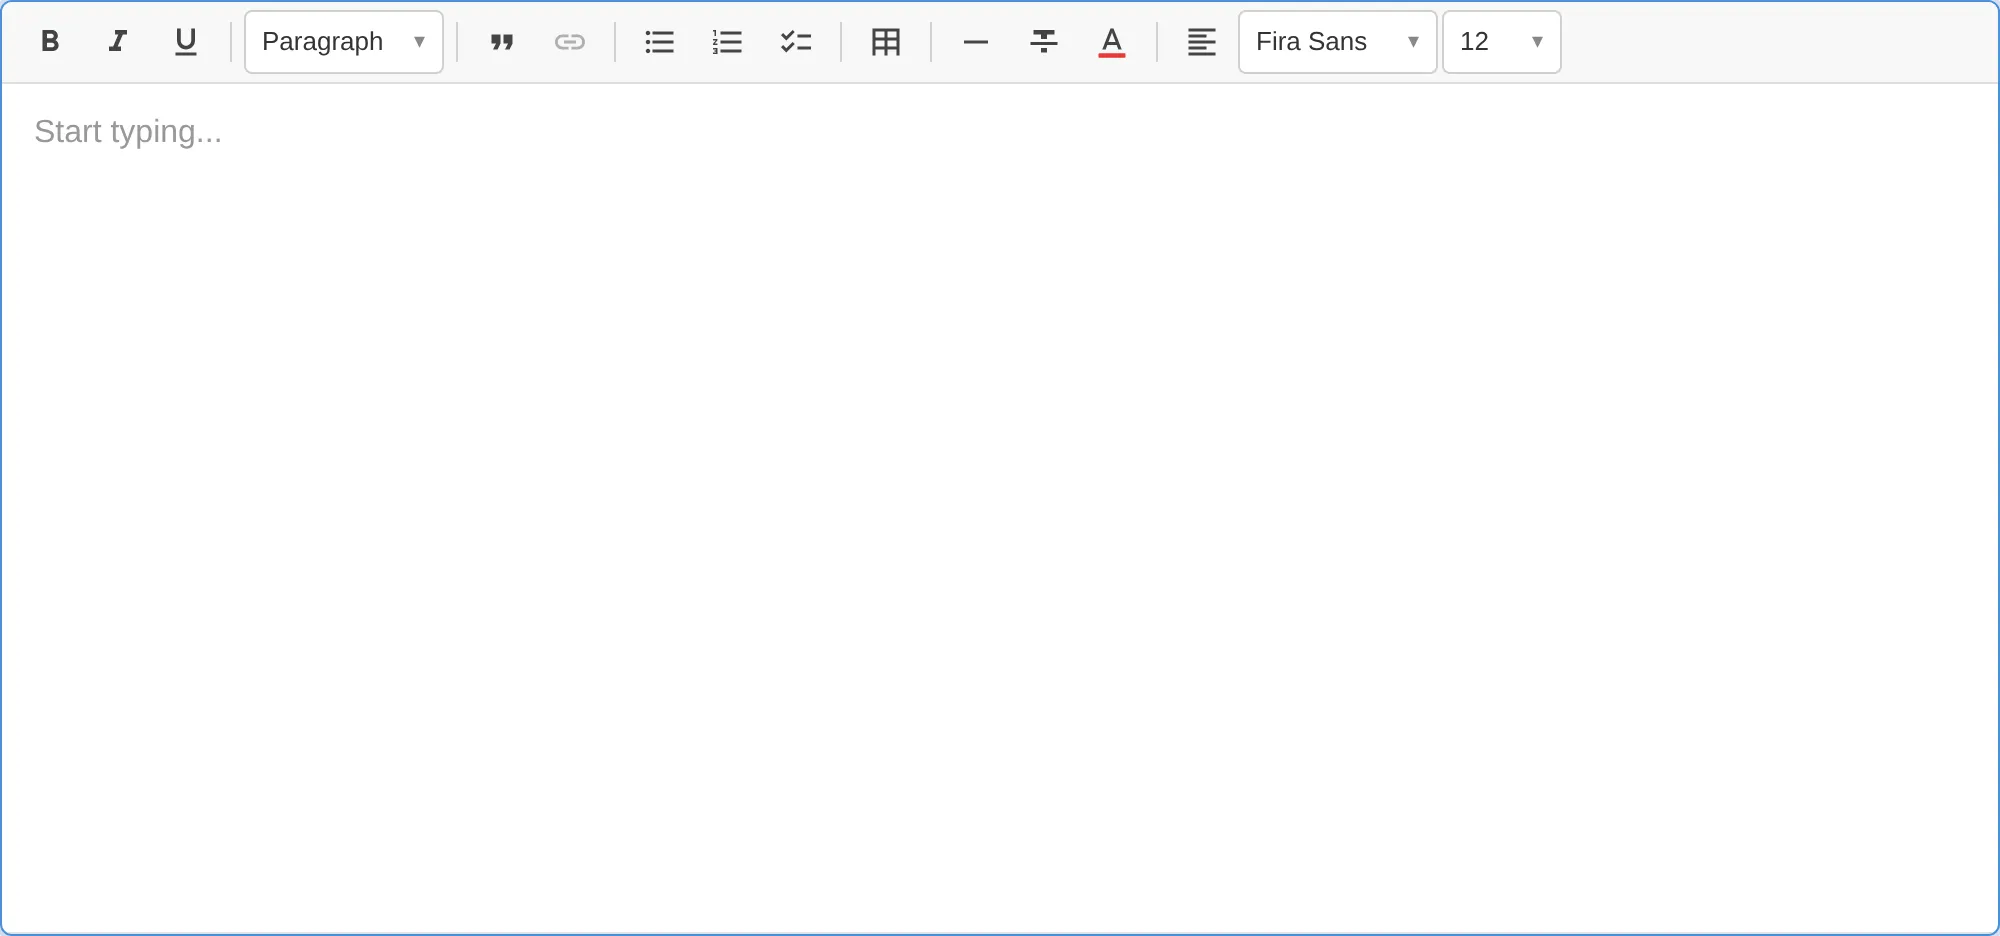2000x936 pixels.
Task: Toggle italic formatting
Action: pyautogui.click(x=117, y=42)
